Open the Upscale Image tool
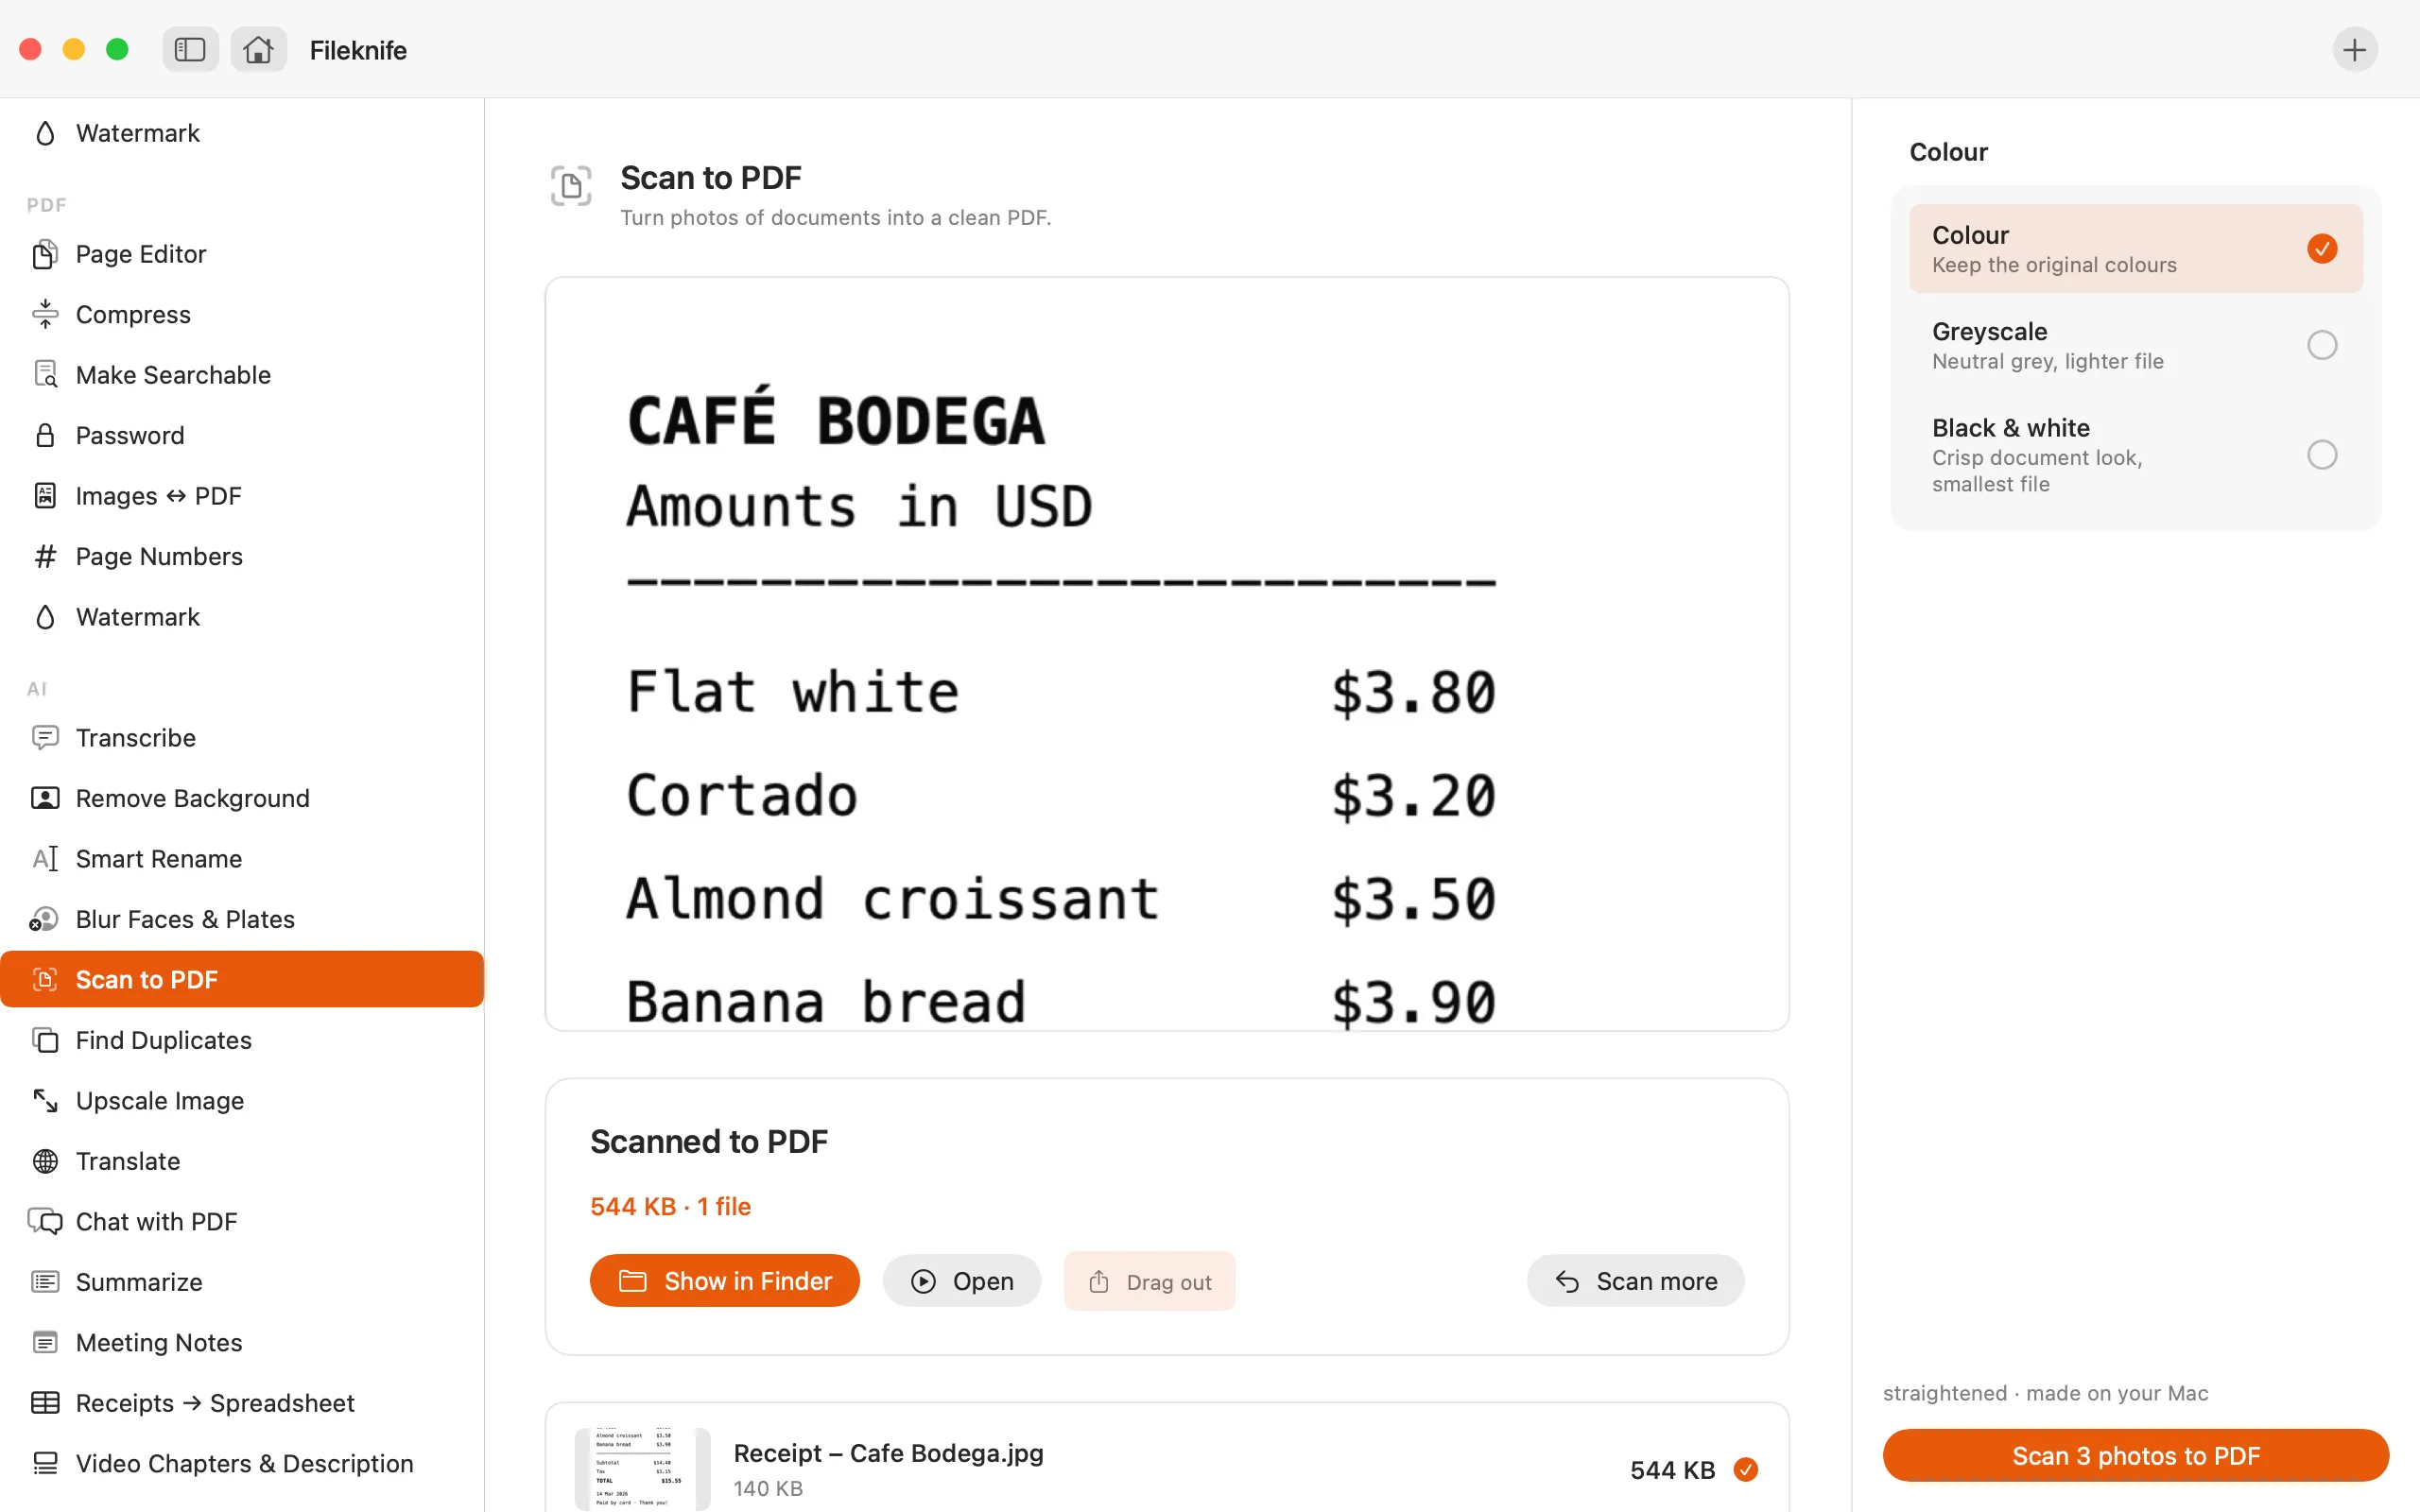This screenshot has width=2420, height=1512. pyautogui.click(x=242, y=1100)
